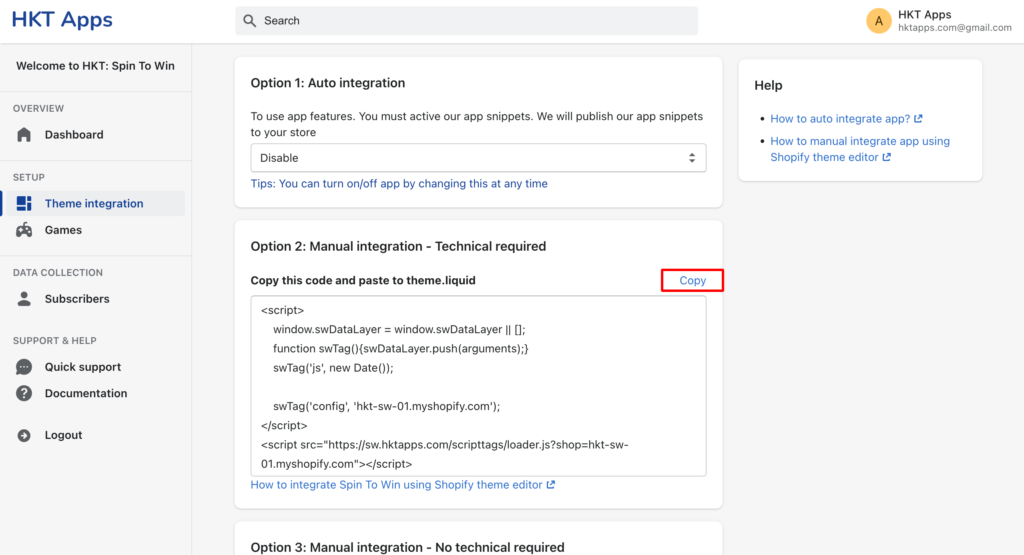This screenshot has height=555, width=1024.
Task: Click the Logout arrow icon
Action: [x=24, y=436]
